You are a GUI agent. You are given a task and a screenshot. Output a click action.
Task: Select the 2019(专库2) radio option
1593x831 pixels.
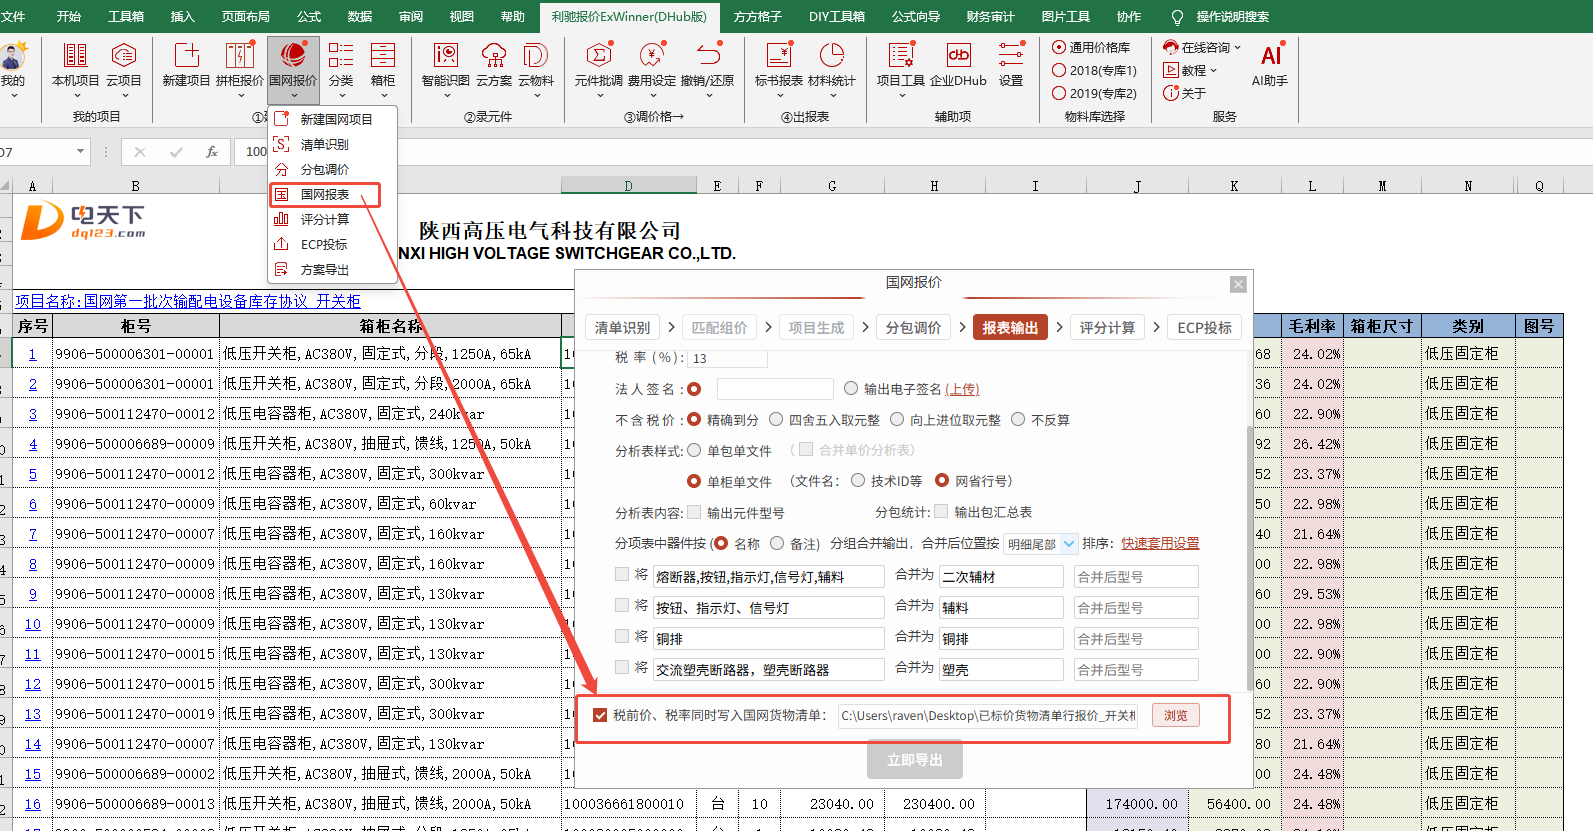click(x=1059, y=93)
